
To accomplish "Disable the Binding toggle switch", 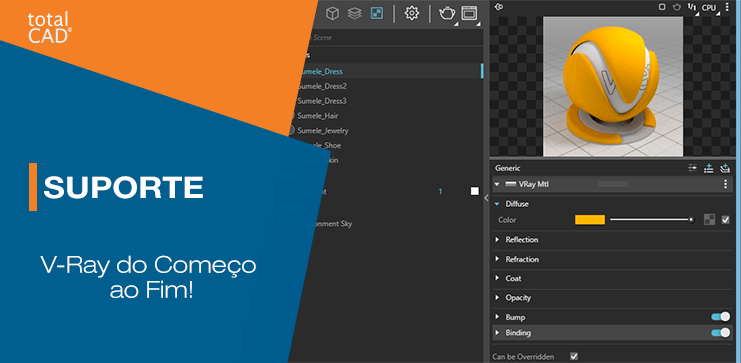I will [721, 333].
